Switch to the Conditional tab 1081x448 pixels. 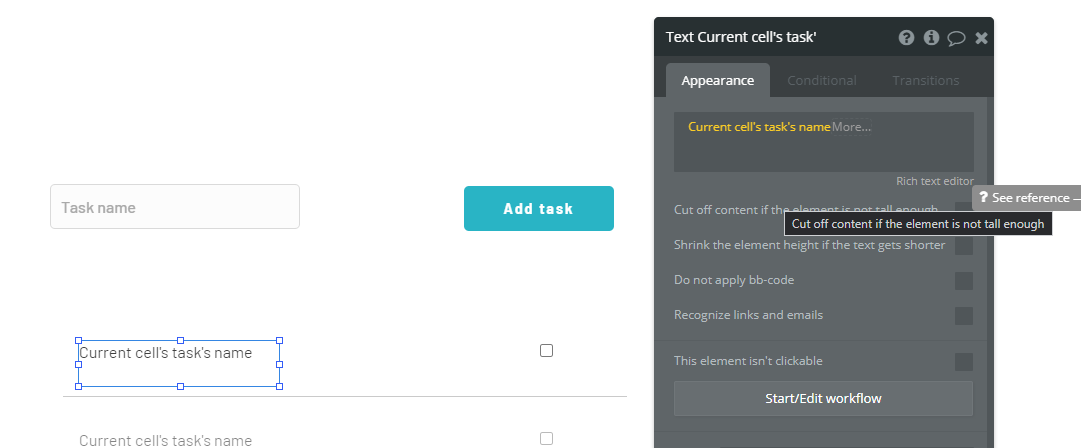pyautogui.click(x=821, y=80)
